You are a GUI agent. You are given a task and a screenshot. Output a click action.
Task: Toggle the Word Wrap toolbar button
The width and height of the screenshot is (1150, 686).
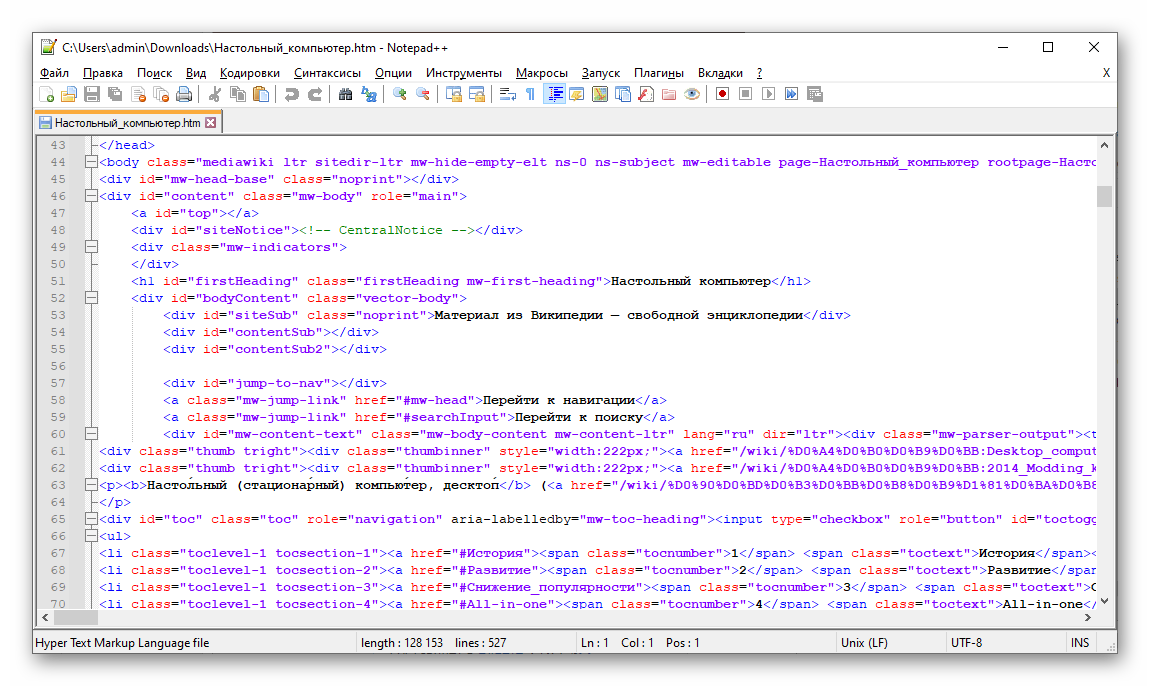pyautogui.click(x=507, y=95)
